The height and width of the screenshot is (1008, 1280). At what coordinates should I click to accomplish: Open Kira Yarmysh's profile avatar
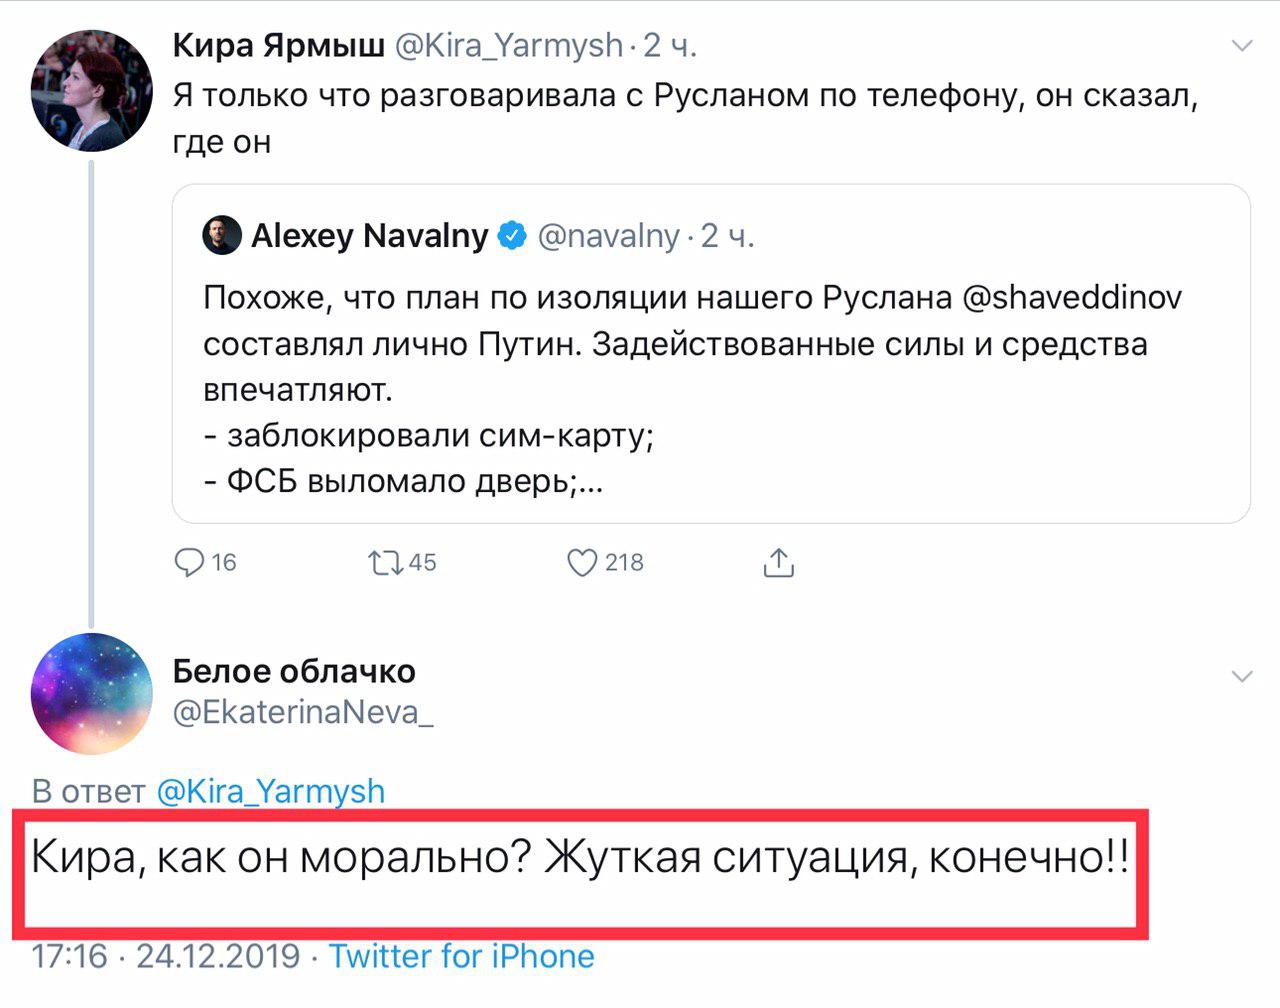[x=92, y=91]
